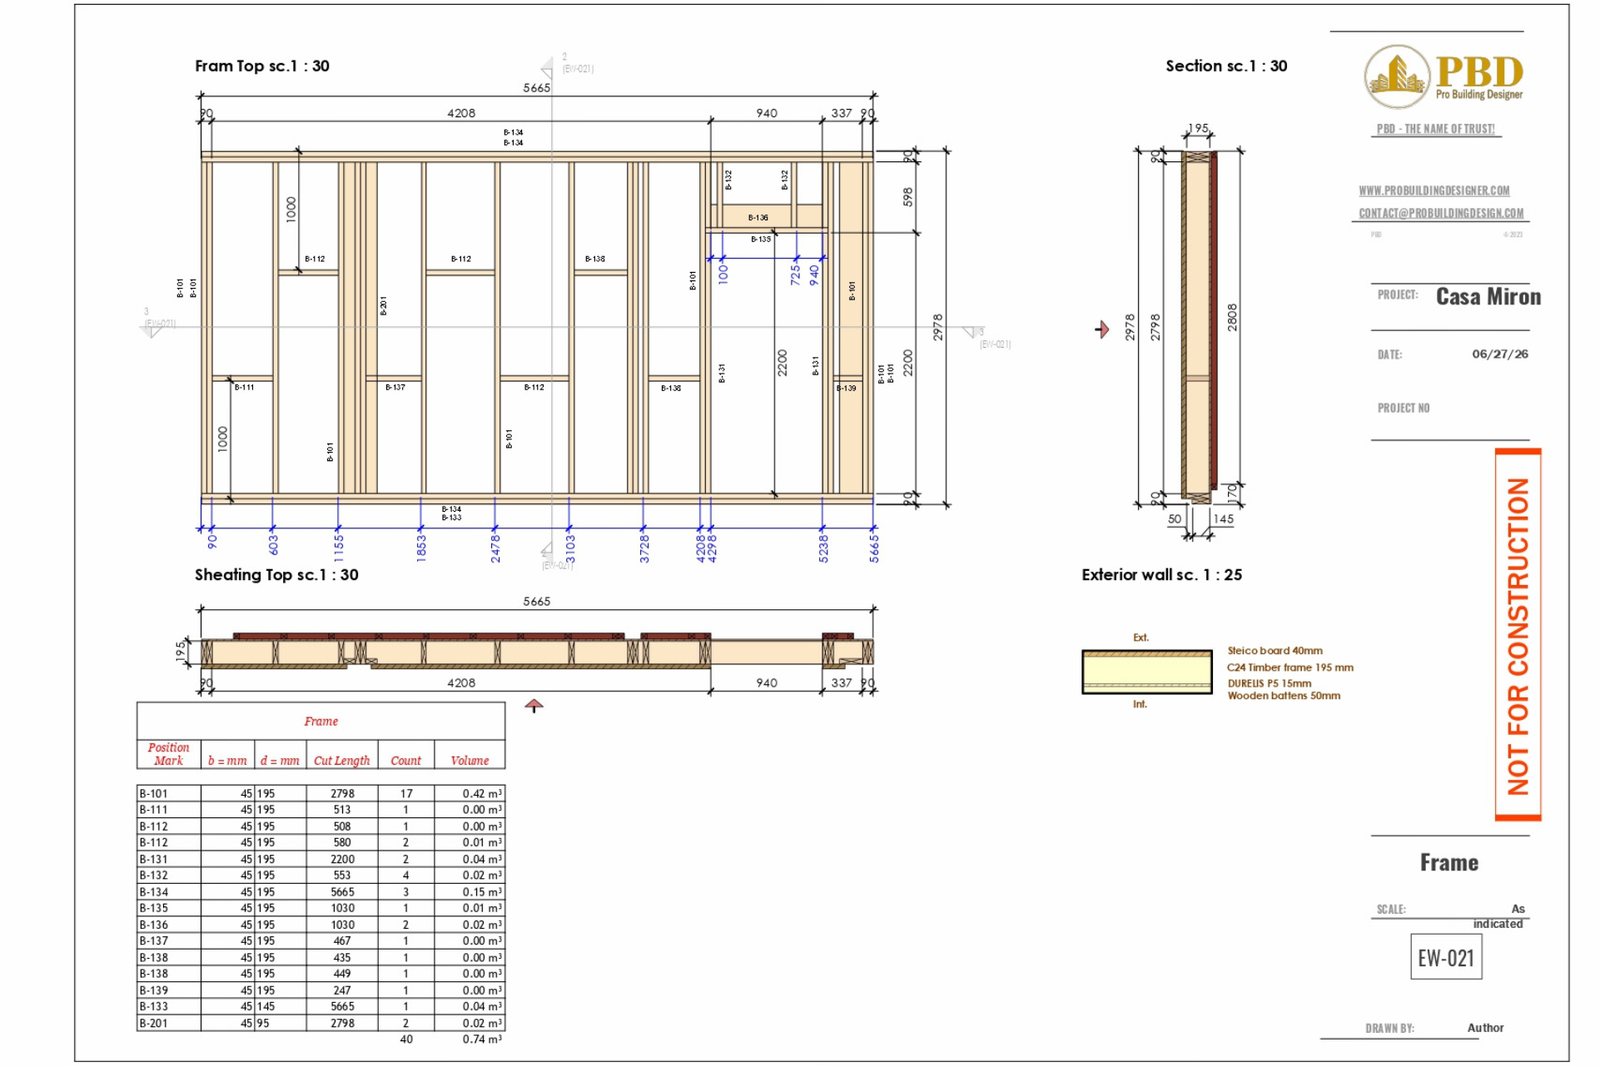
Task: Click the 'NOT FOR CONSTRUCTION' stamp
Action: pos(1518,636)
